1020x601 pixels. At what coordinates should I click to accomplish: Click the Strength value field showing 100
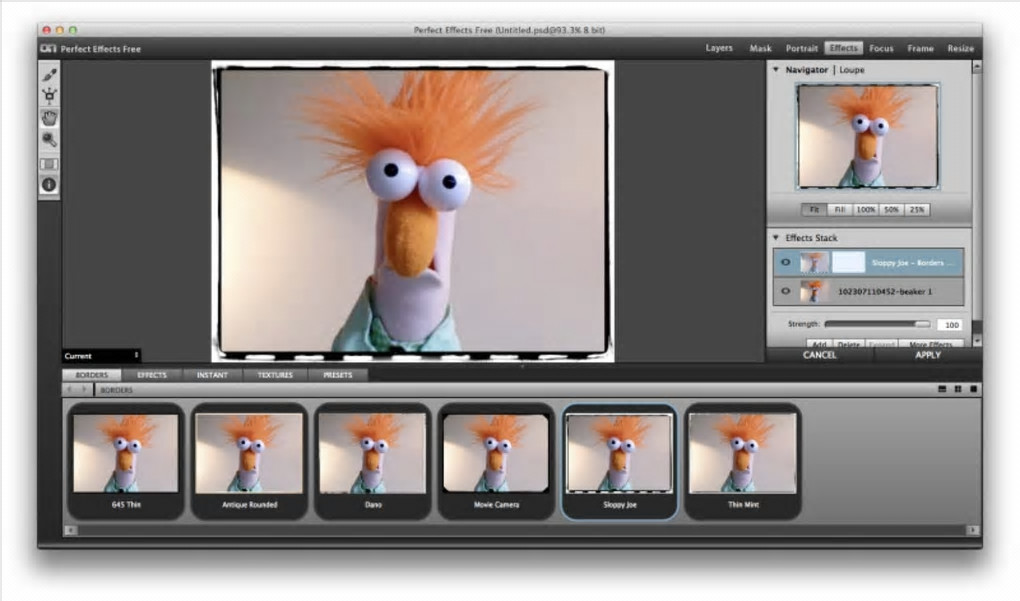(x=951, y=325)
